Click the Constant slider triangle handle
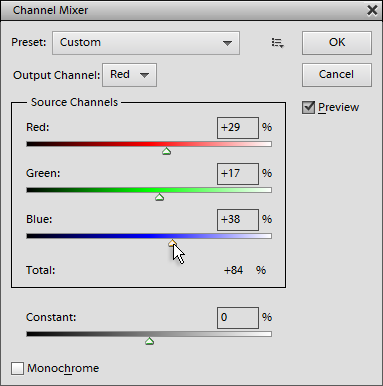Image resolution: width=383 pixels, height=386 pixels. pos(149,341)
